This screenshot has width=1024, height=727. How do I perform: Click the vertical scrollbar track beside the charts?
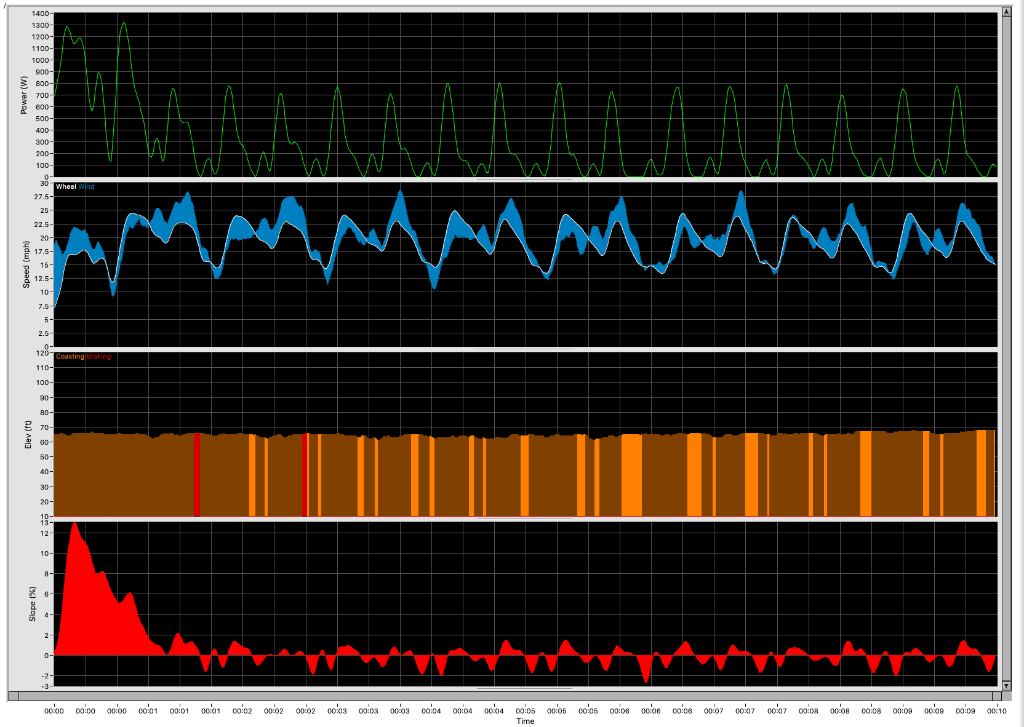1006,349
